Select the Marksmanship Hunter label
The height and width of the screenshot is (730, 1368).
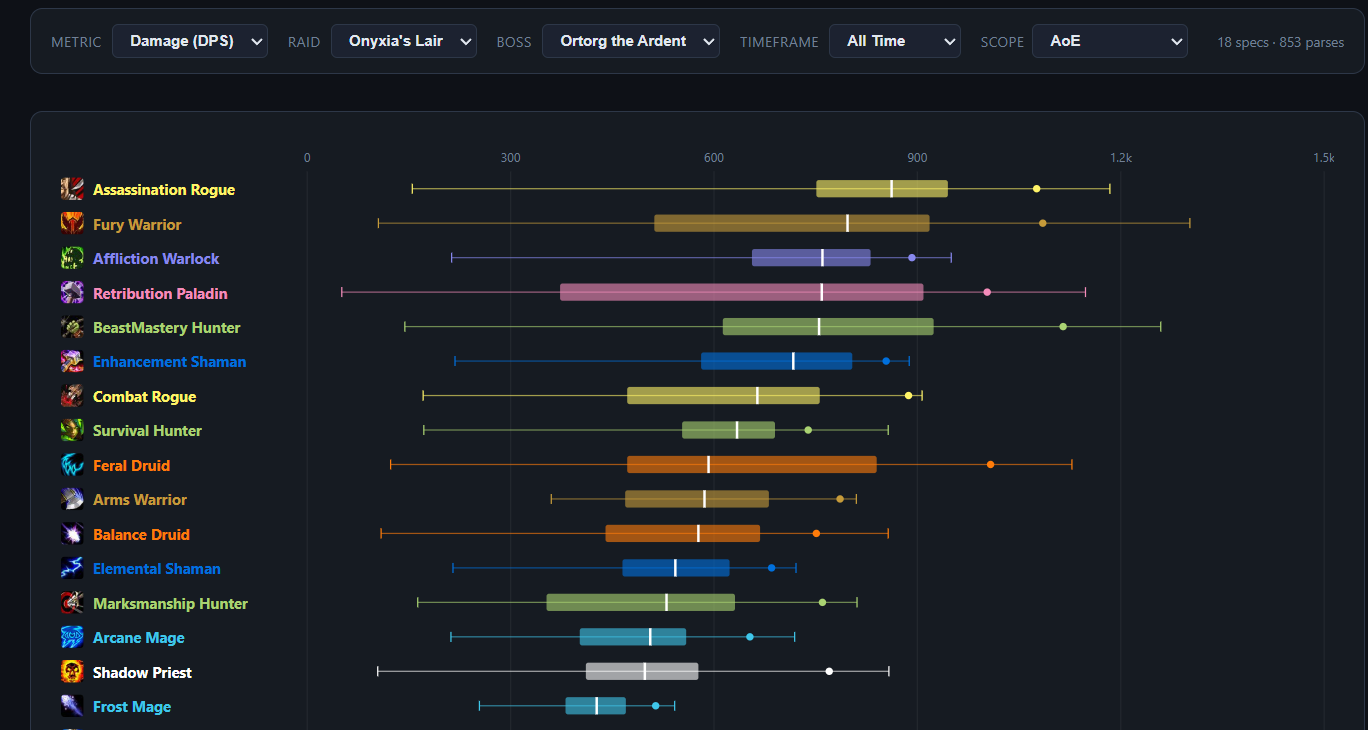[170, 604]
